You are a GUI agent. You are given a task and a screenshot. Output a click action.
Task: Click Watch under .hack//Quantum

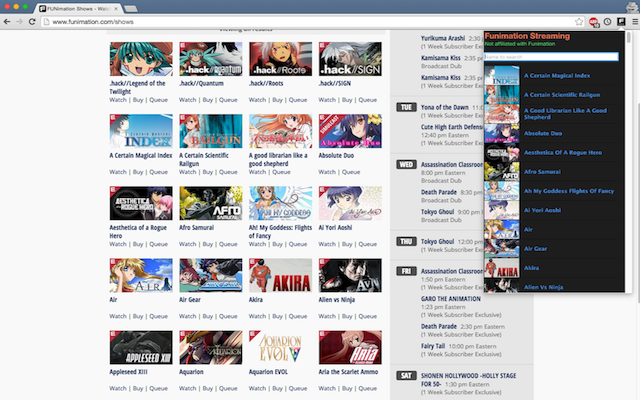click(x=187, y=100)
